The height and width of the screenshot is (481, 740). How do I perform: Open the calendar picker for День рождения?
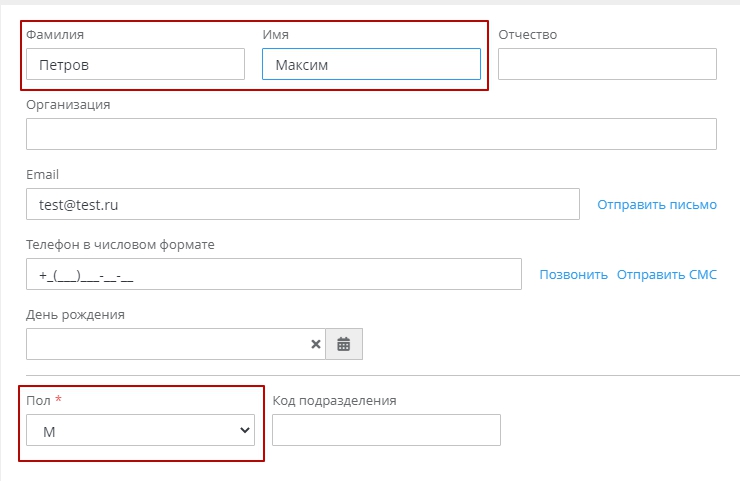point(344,344)
